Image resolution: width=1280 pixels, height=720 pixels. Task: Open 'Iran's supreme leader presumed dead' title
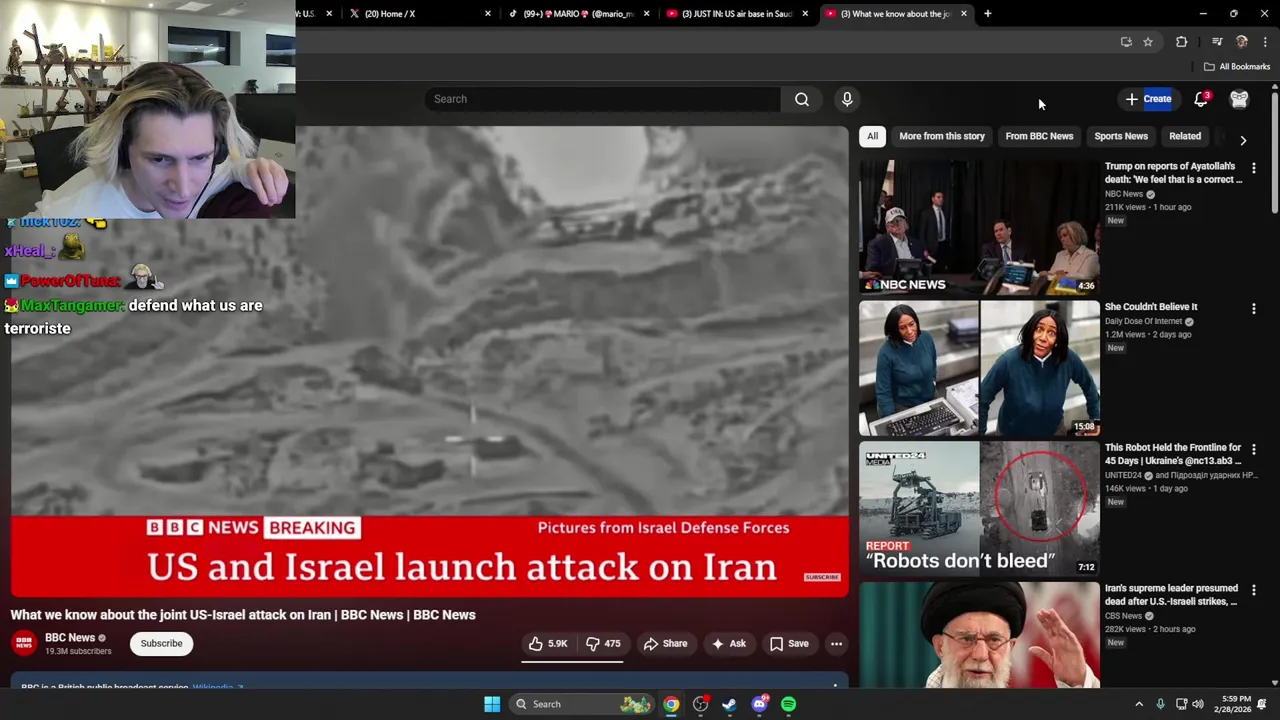[x=1173, y=595]
